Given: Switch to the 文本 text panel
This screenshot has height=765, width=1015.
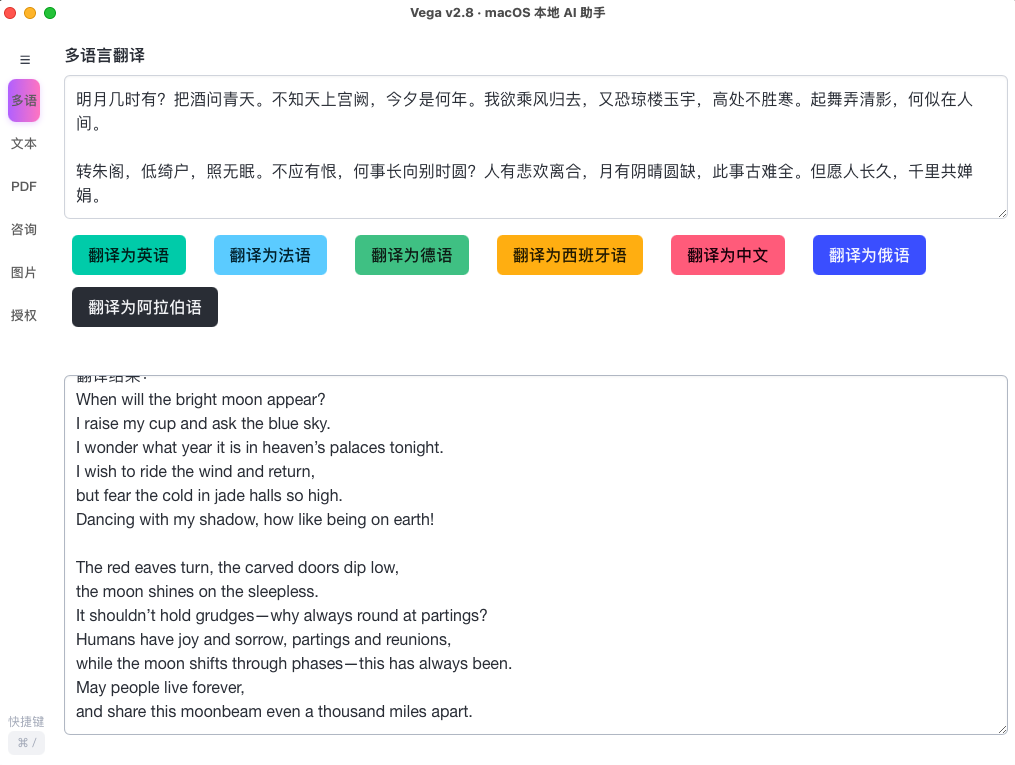Looking at the screenshot, I should tap(23, 143).
